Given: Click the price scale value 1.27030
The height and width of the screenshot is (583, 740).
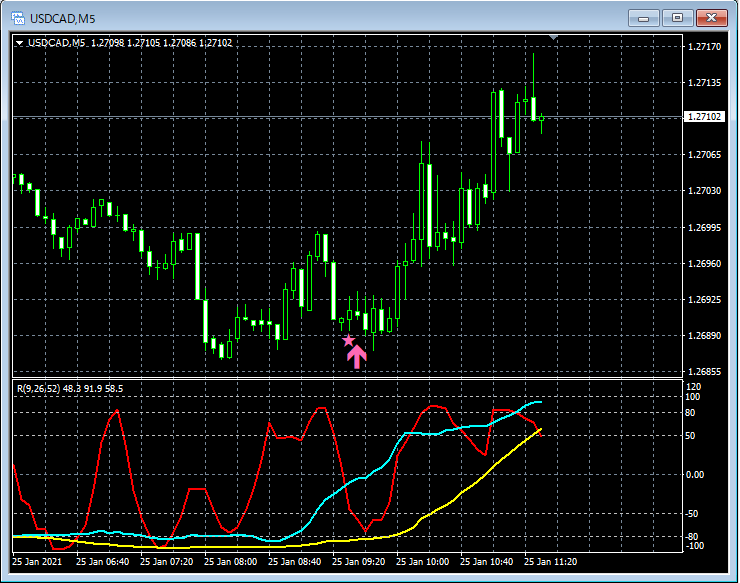Looking at the screenshot, I should pyautogui.click(x=704, y=191).
